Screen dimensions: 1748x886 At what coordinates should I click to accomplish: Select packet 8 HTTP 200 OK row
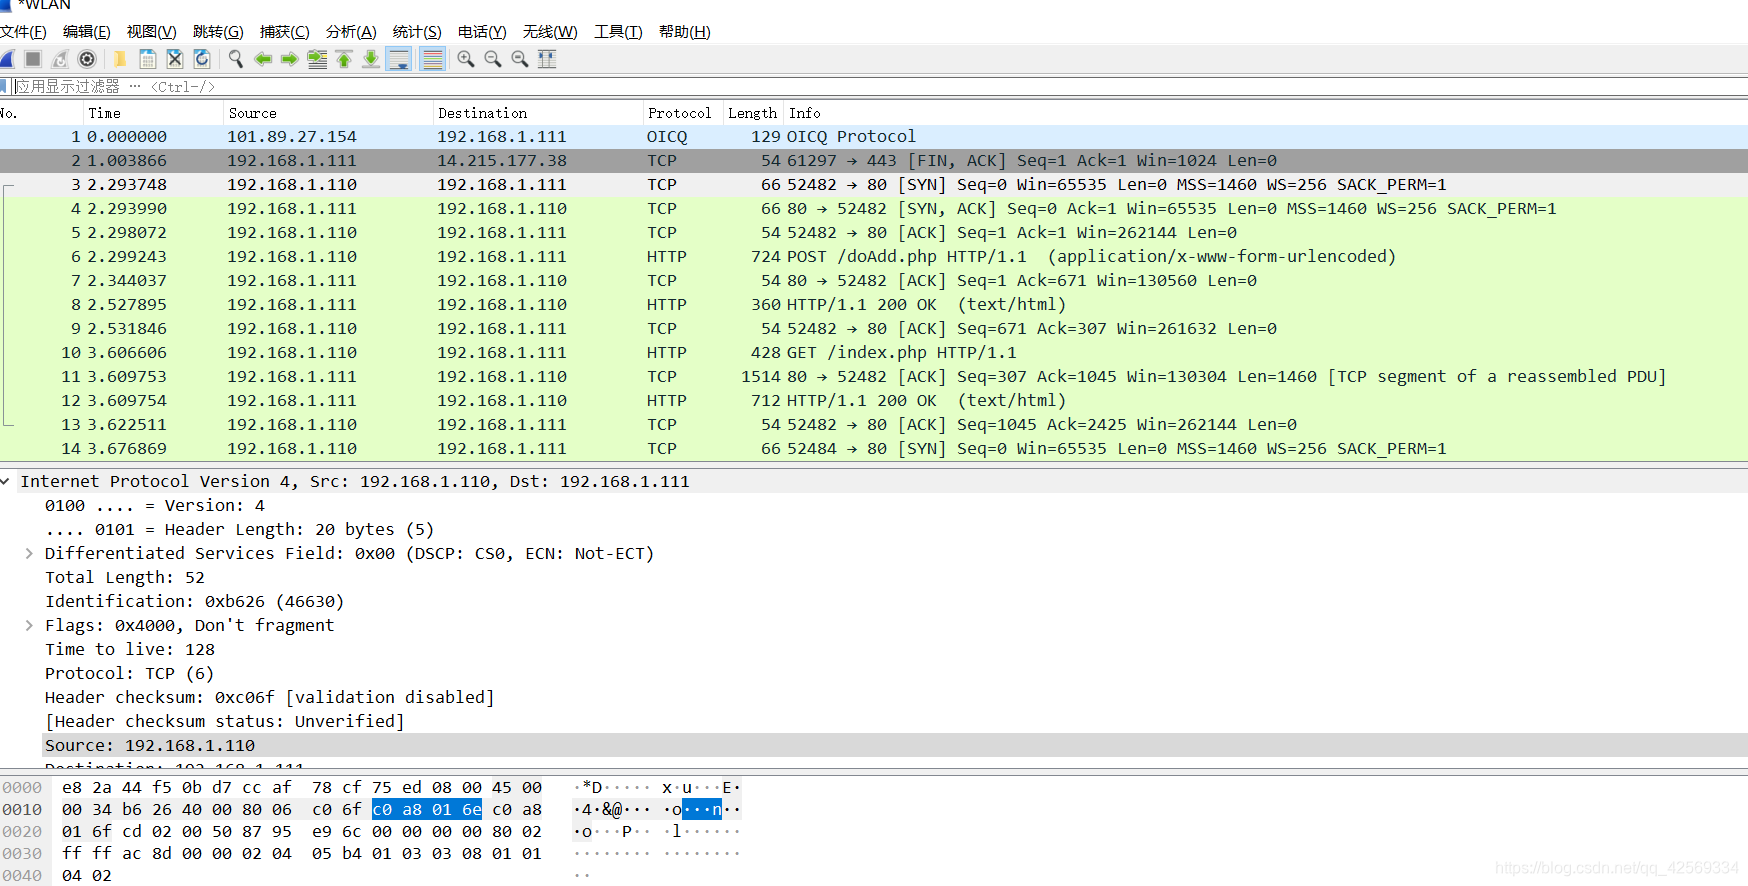tap(874, 305)
